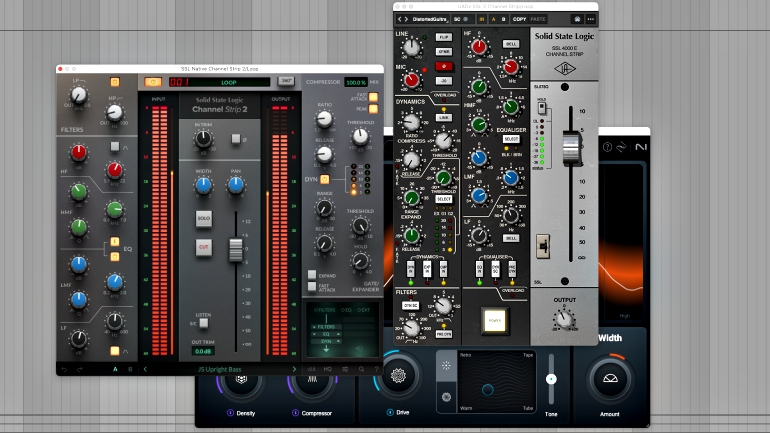Click the POWER button on UADx SSL strip
Image resolution: width=770 pixels, height=433 pixels.
[495, 321]
